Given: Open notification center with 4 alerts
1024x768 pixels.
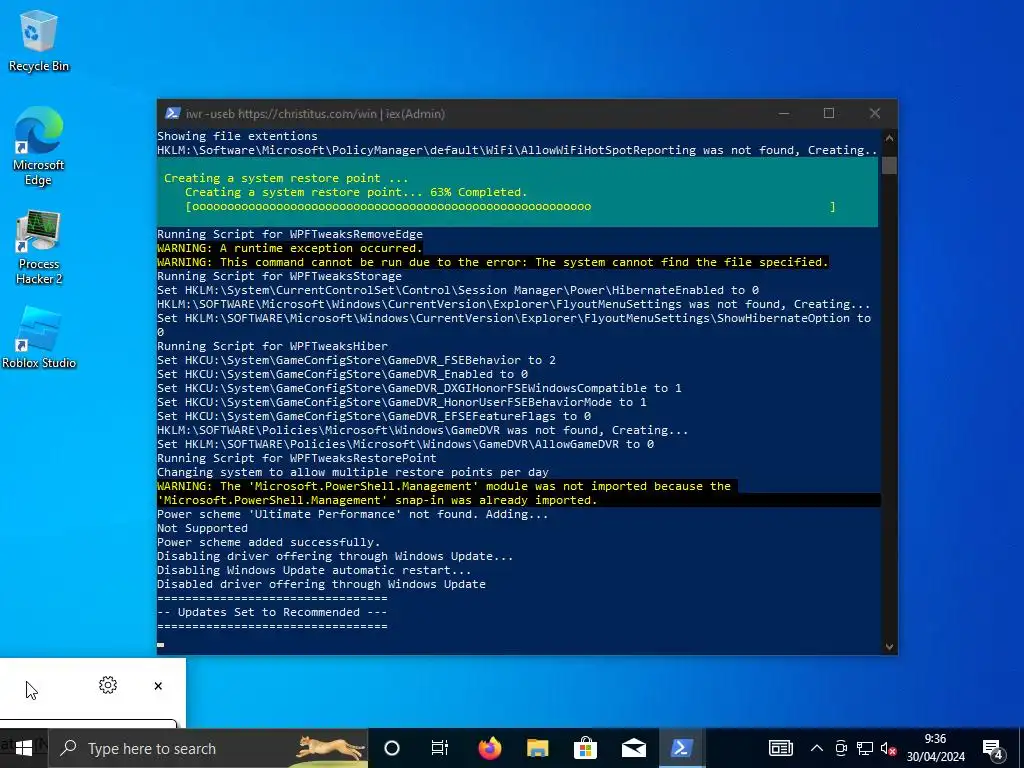Looking at the screenshot, I should tap(993, 748).
